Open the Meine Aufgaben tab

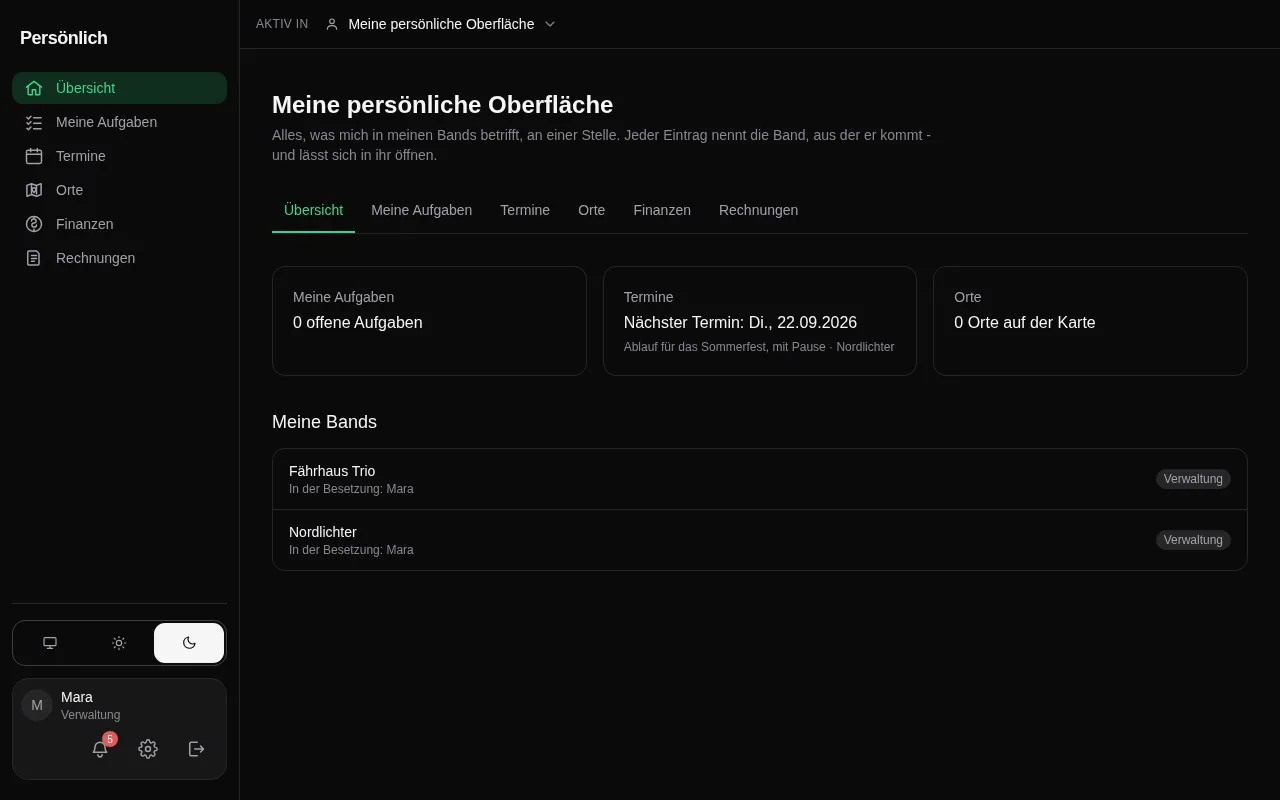click(x=421, y=210)
